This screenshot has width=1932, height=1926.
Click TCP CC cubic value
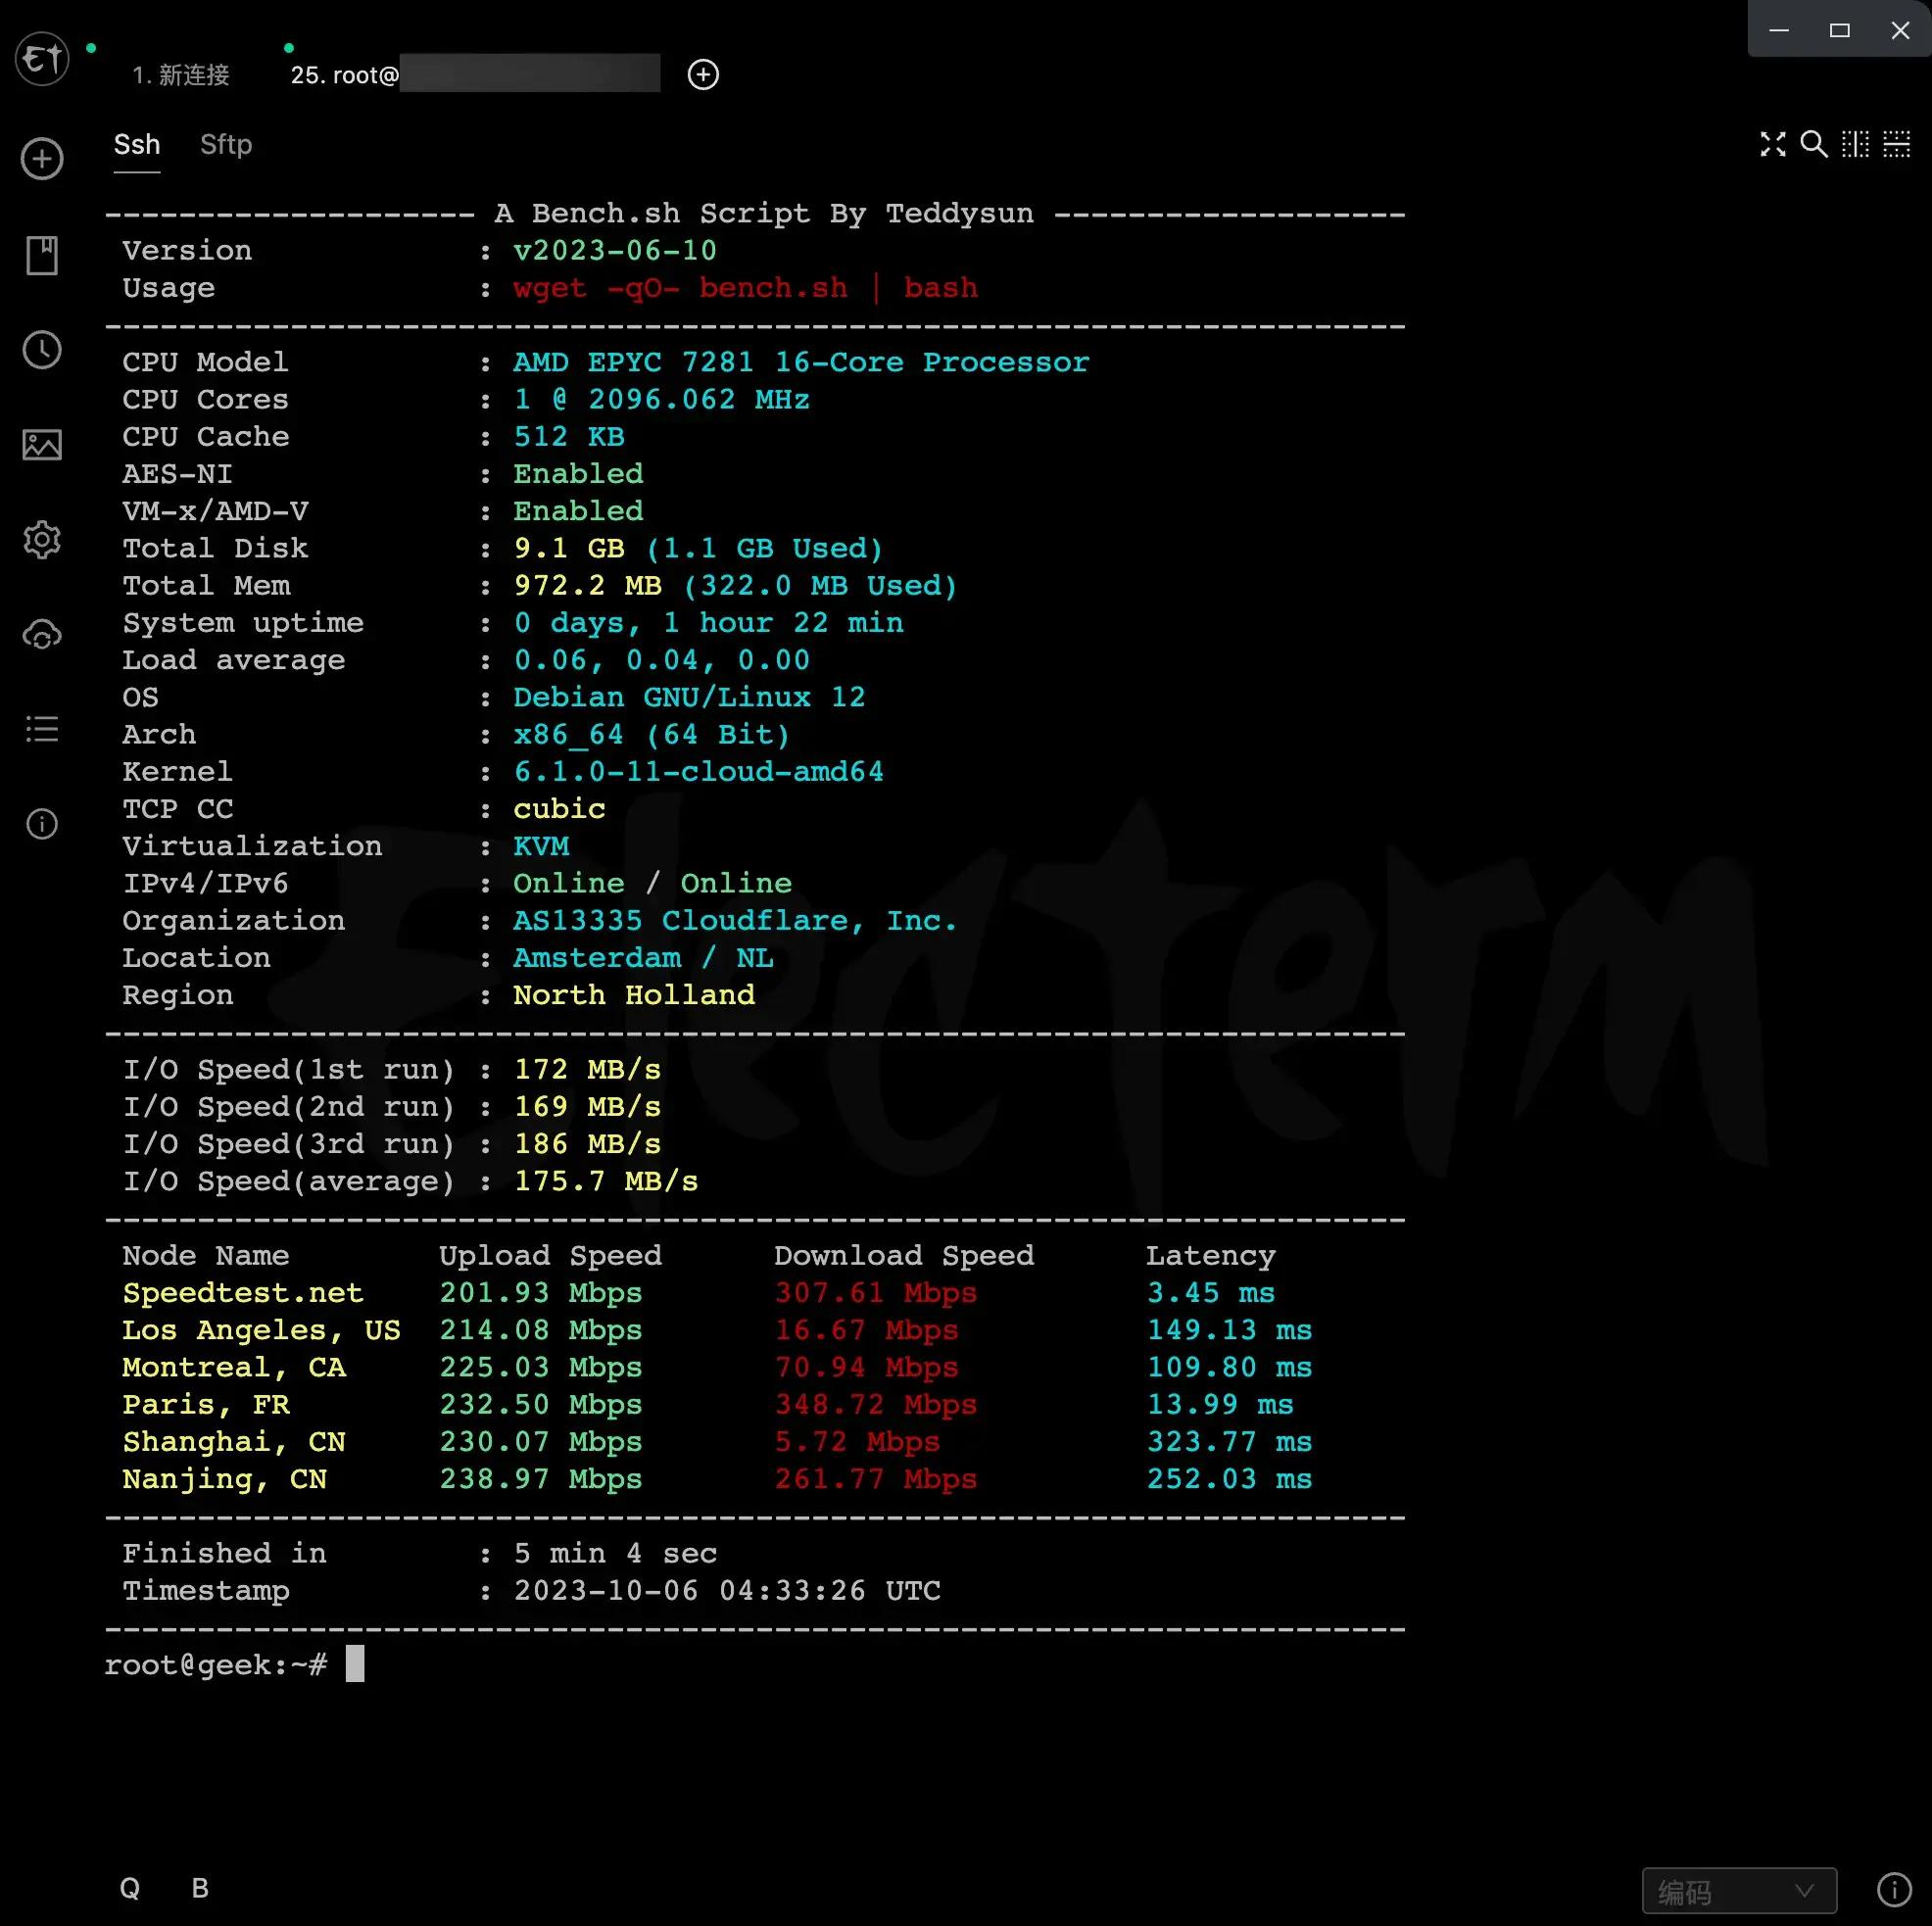(x=559, y=809)
